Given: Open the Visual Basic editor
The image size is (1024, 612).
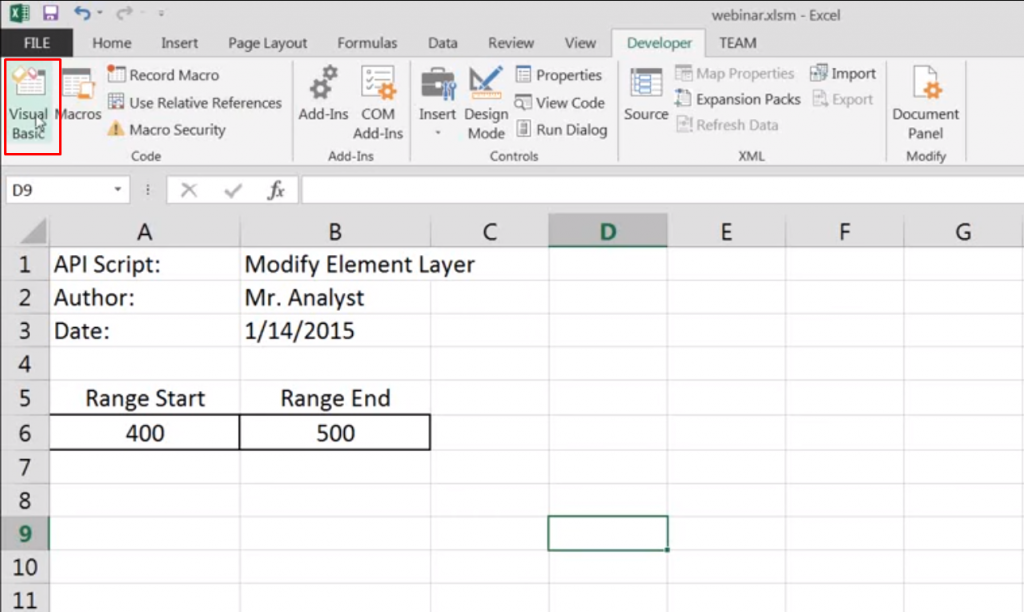Looking at the screenshot, I should click(x=30, y=105).
